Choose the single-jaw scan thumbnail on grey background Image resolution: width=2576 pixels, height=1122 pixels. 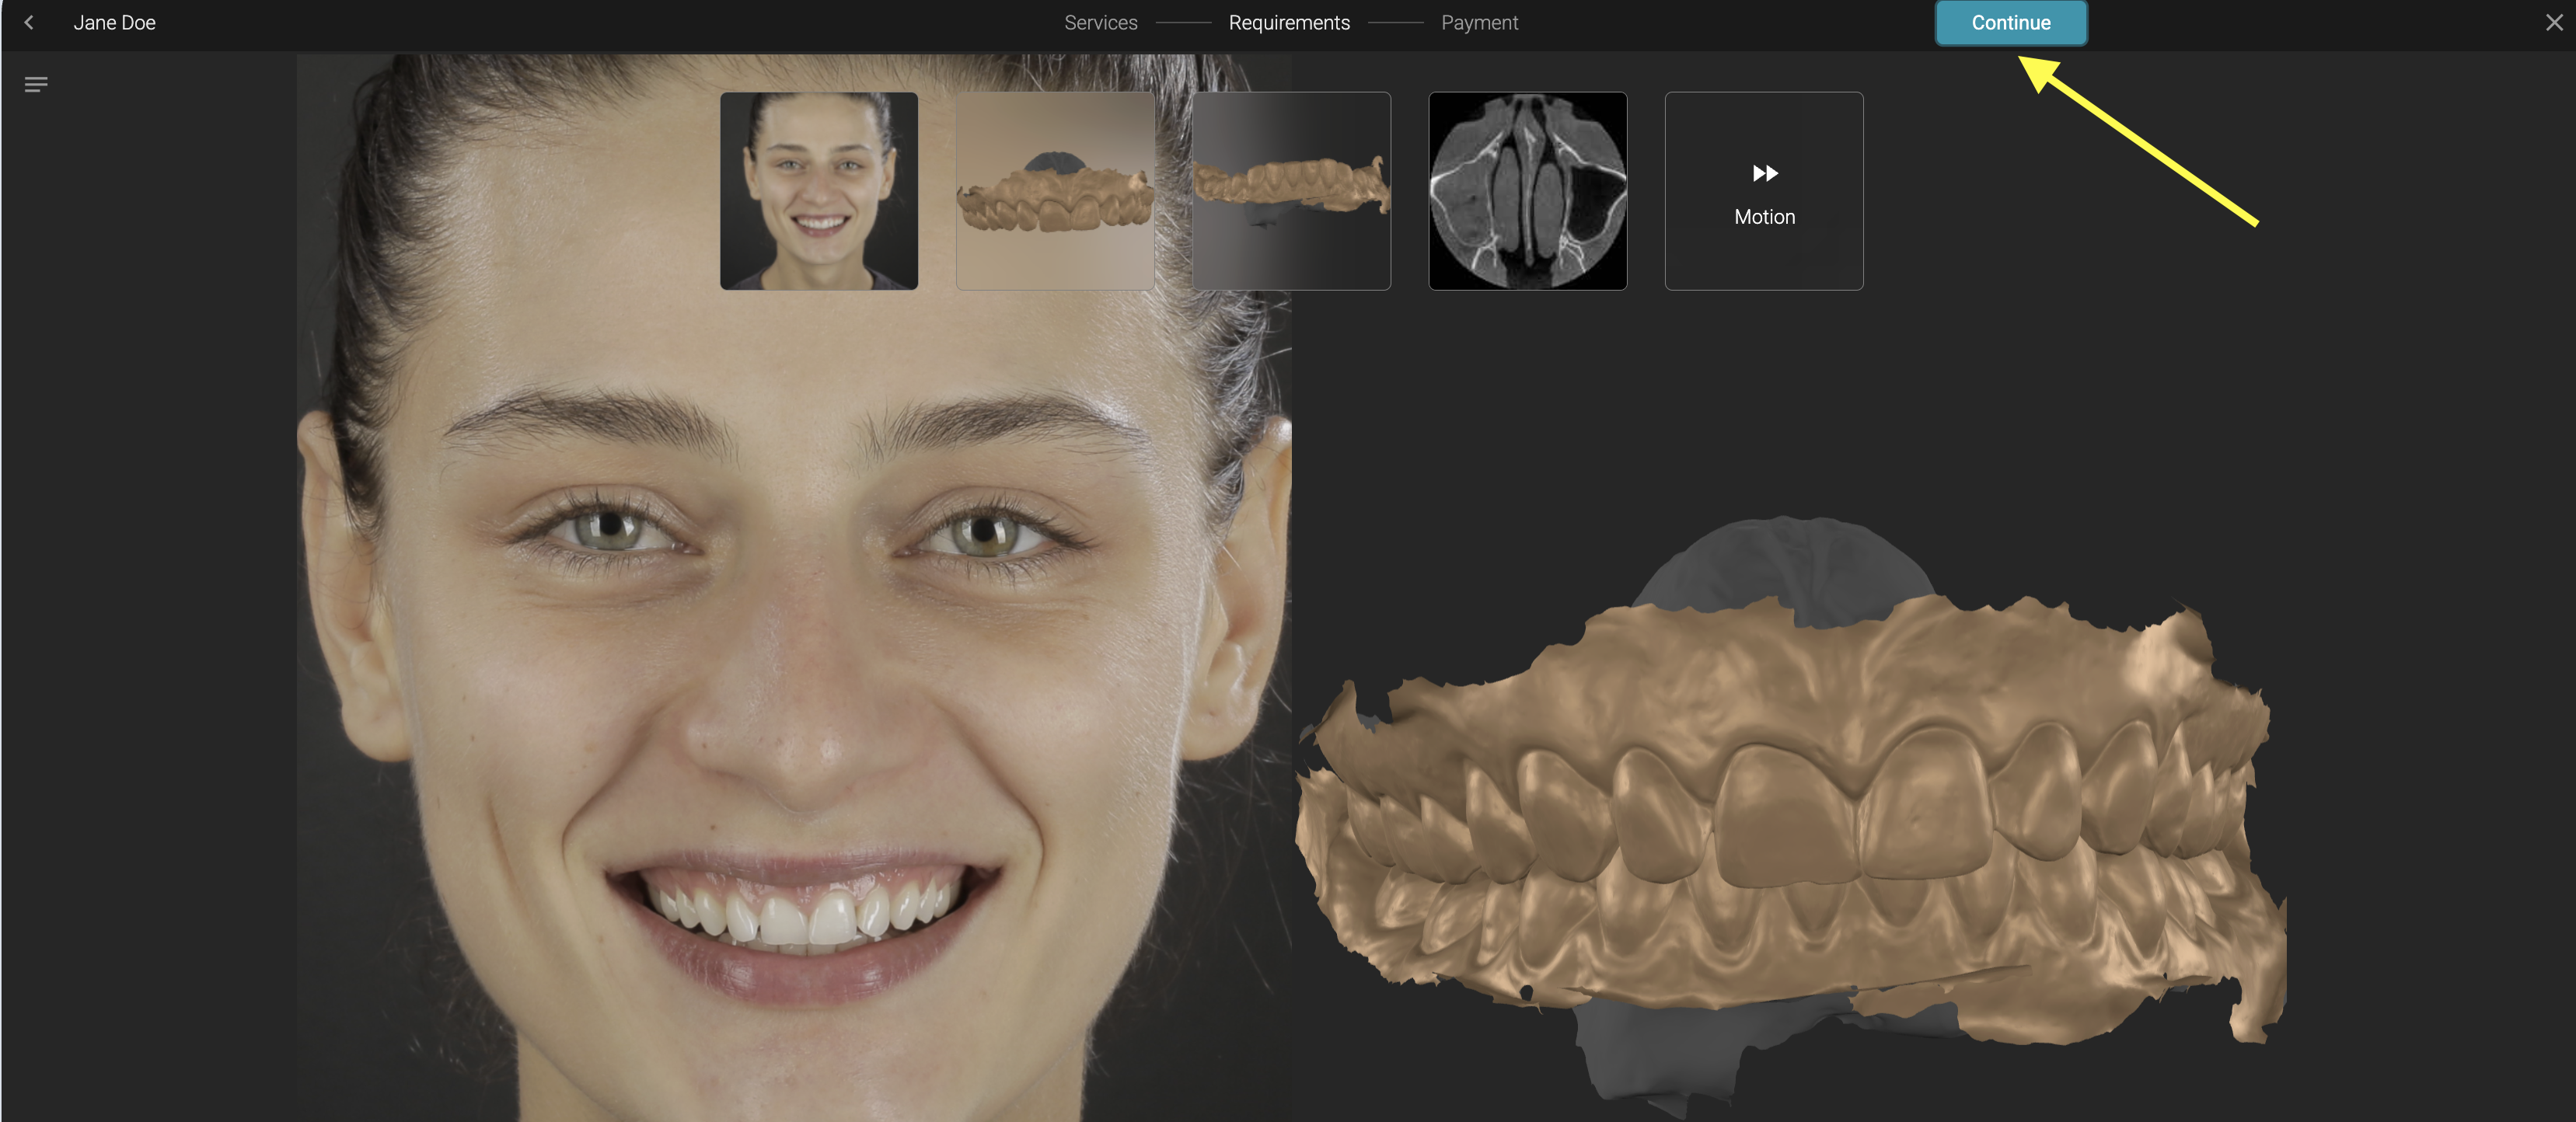[1290, 191]
